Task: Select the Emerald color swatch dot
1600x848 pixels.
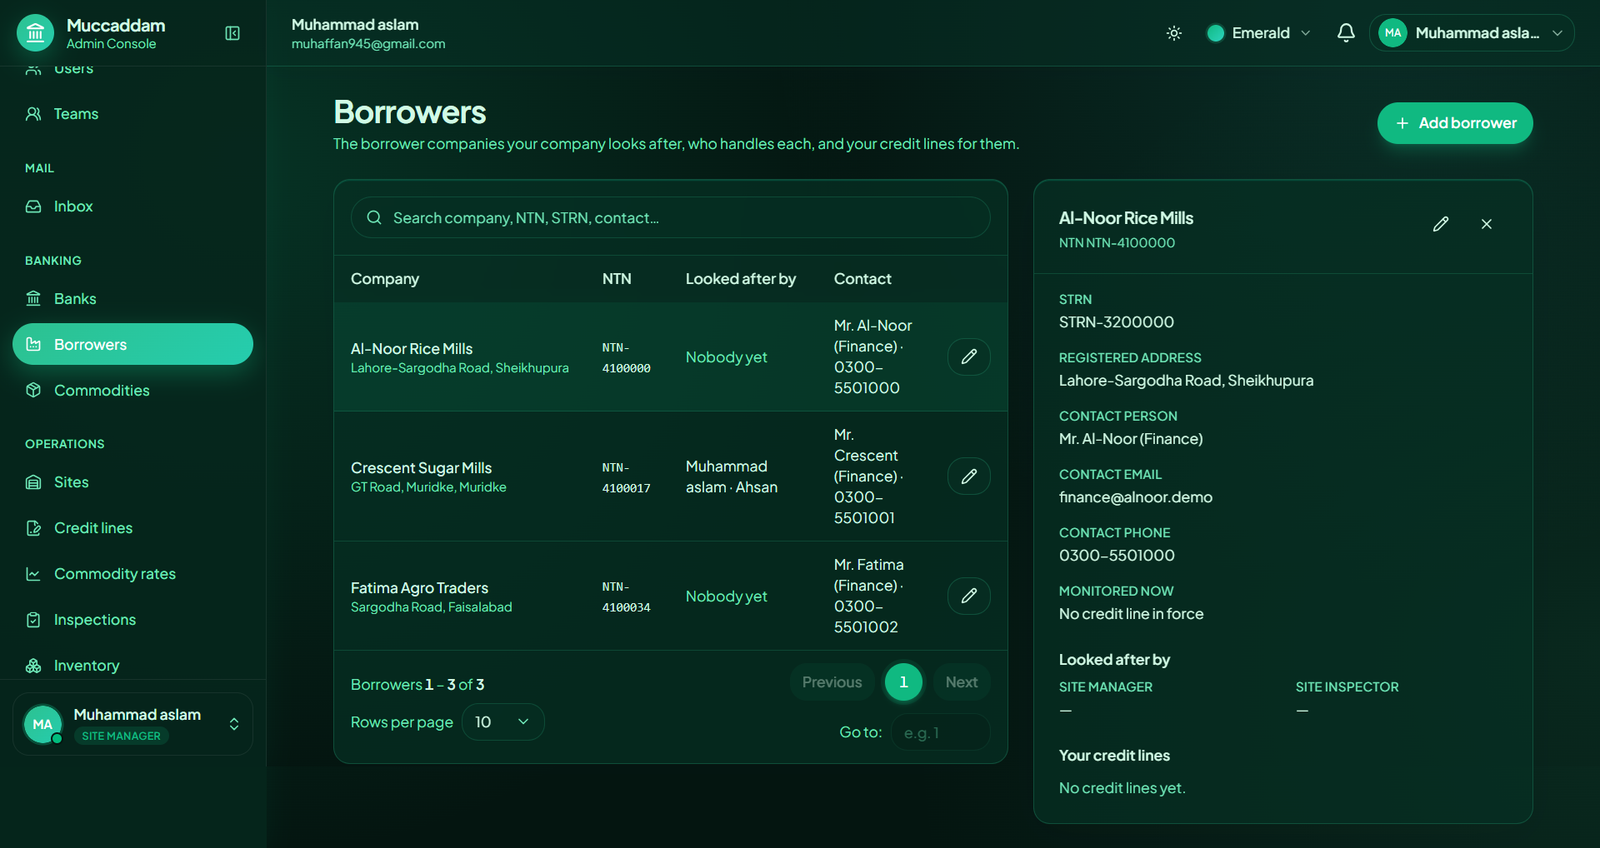Action: [x=1216, y=33]
